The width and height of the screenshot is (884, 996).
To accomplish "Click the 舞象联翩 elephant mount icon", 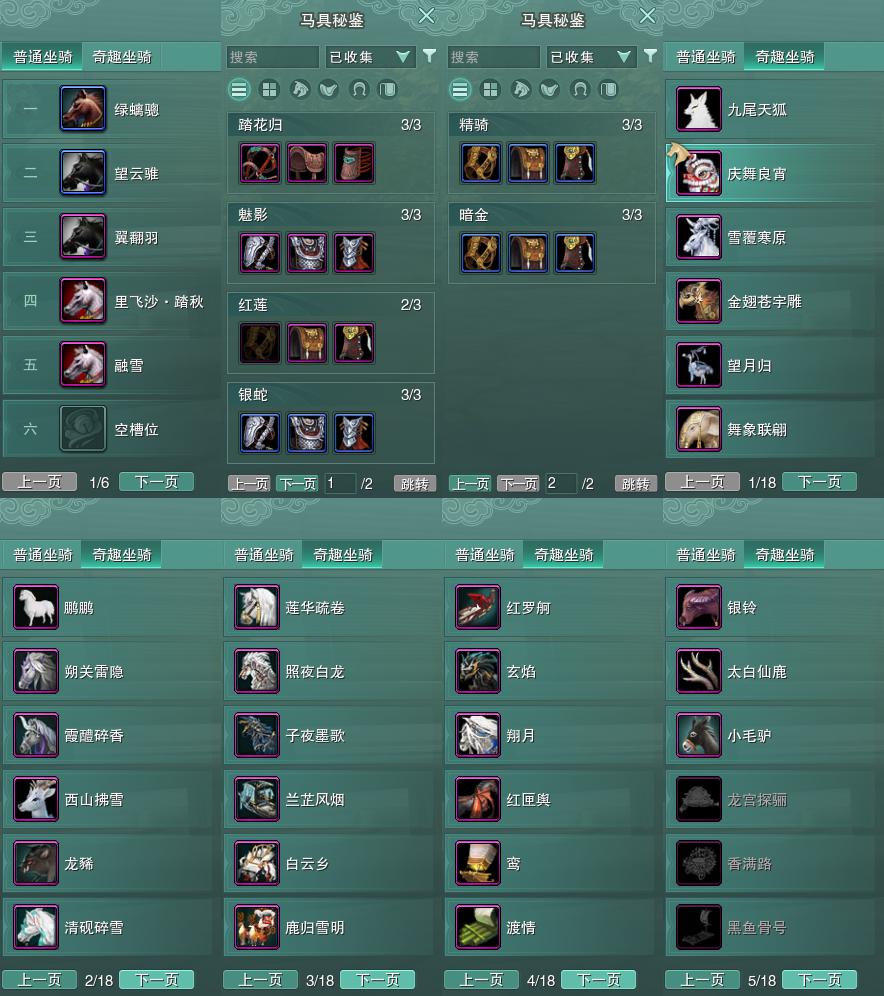I will coord(699,429).
